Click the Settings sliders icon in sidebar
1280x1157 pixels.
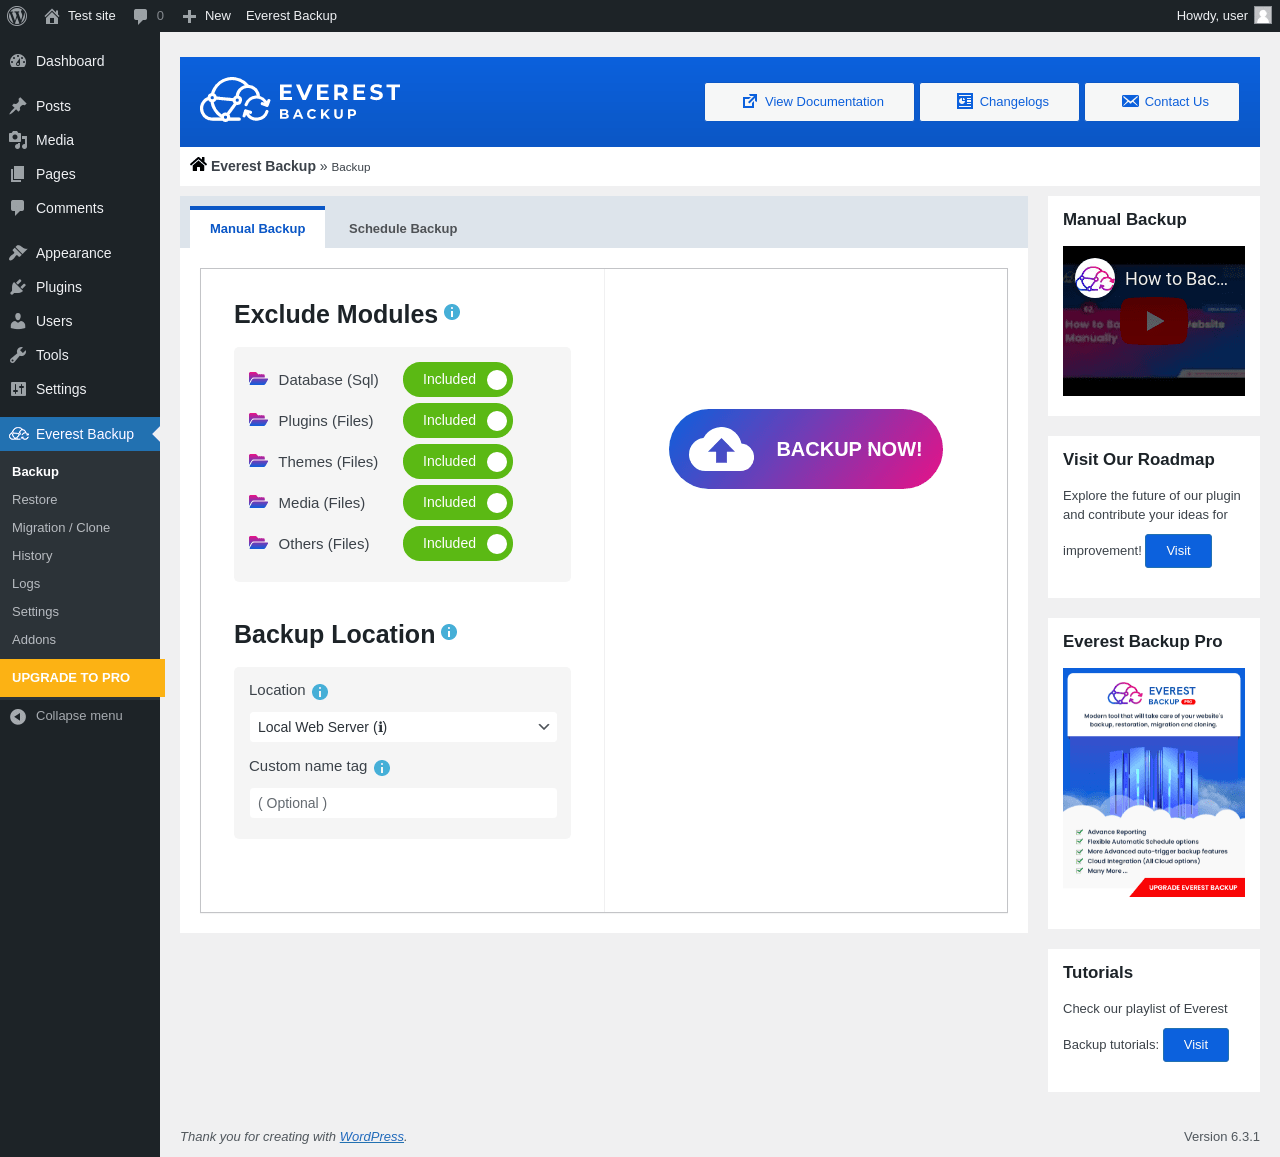(18, 389)
